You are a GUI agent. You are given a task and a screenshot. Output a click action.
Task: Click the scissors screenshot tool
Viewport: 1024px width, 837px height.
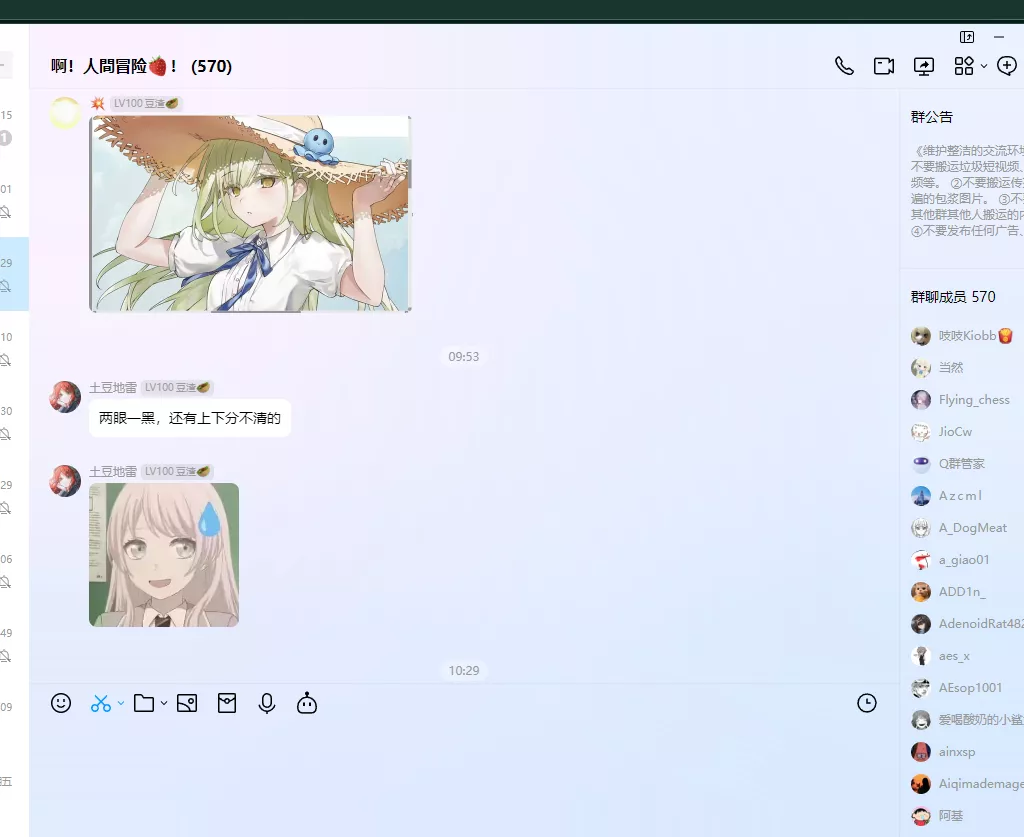(100, 703)
